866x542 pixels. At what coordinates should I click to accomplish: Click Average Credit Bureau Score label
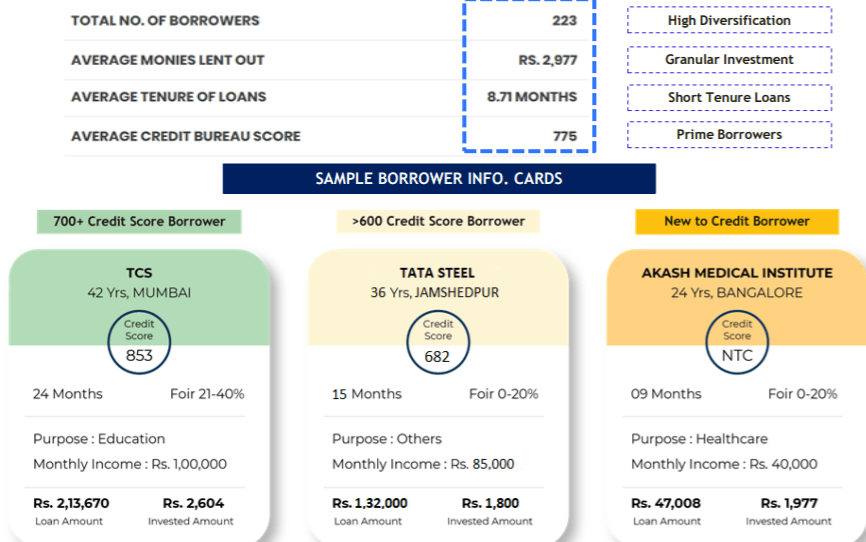186,136
